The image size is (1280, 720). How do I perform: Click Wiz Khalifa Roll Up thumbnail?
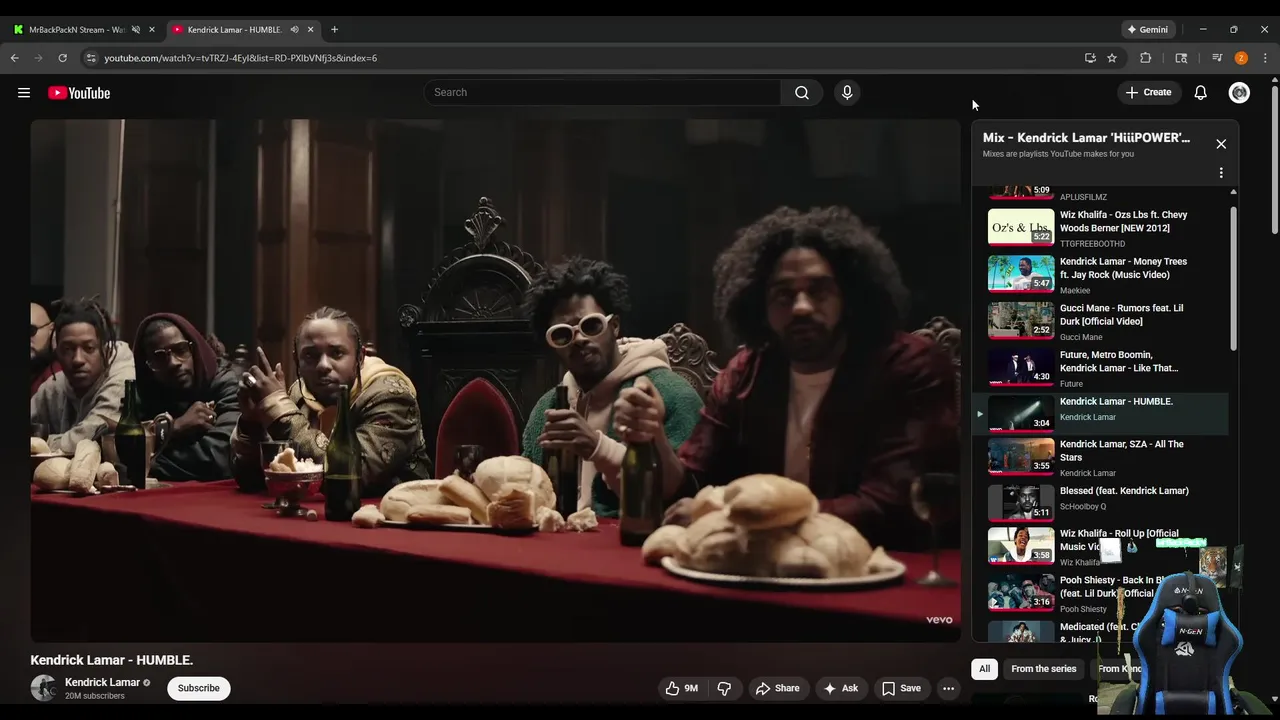(x=1021, y=545)
